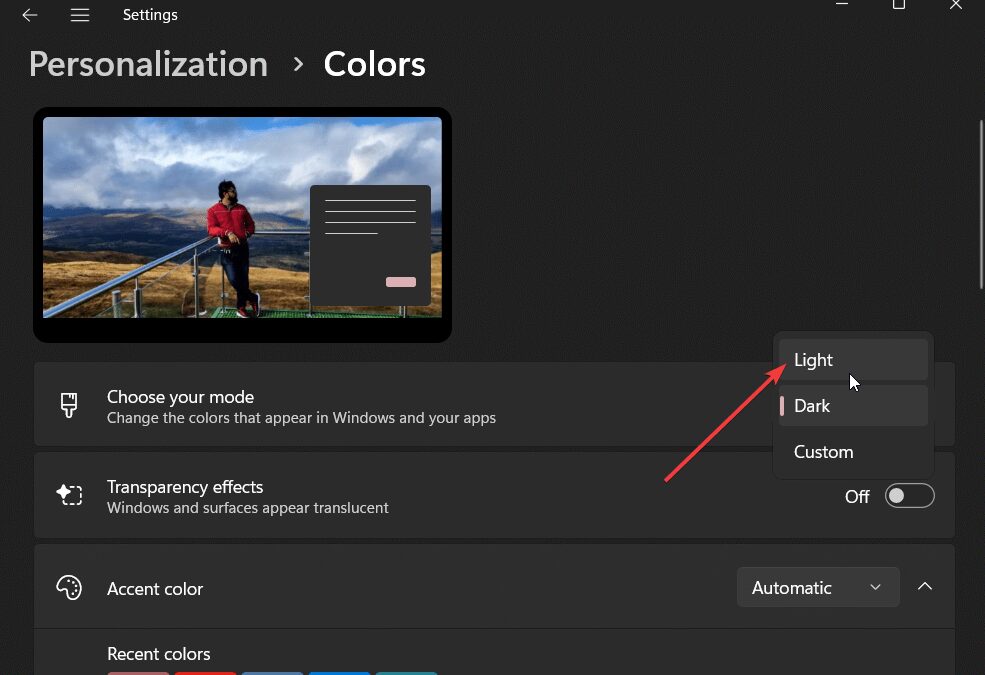
Task: Pick the teal recent color swatch
Action: [x=406, y=673]
